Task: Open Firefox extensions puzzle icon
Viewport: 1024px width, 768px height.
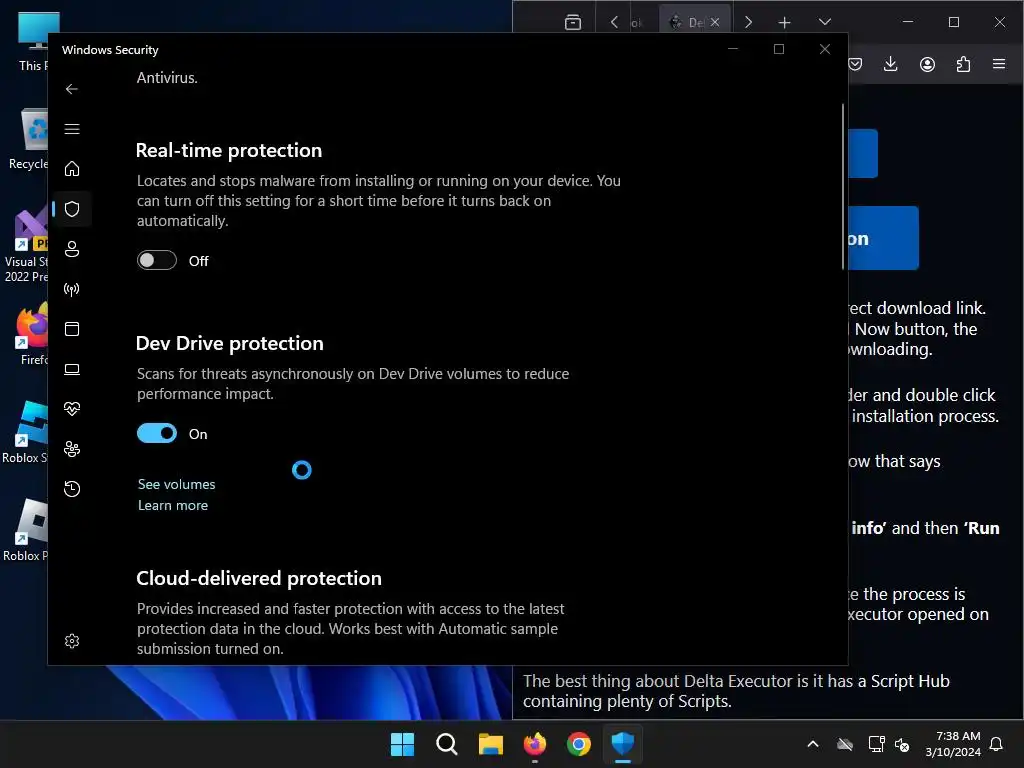Action: pos(963,64)
